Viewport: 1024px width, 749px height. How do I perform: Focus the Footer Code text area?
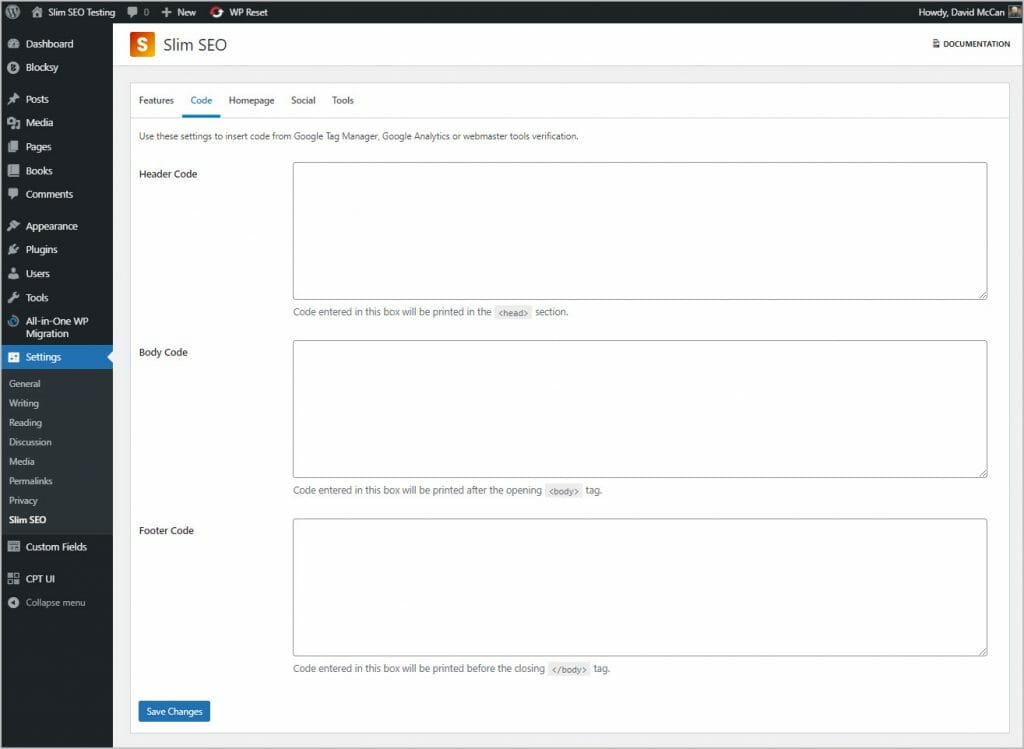tap(640, 587)
